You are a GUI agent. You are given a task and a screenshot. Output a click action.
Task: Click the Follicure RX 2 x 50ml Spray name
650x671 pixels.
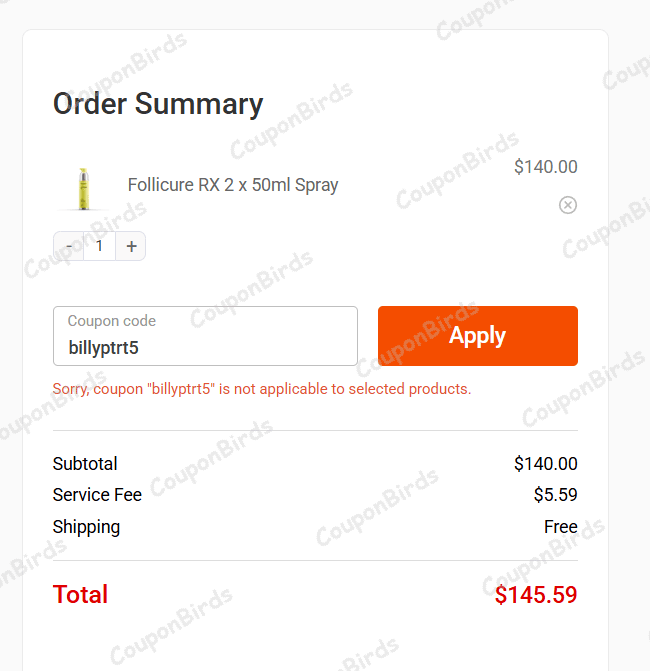pos(233,185)
